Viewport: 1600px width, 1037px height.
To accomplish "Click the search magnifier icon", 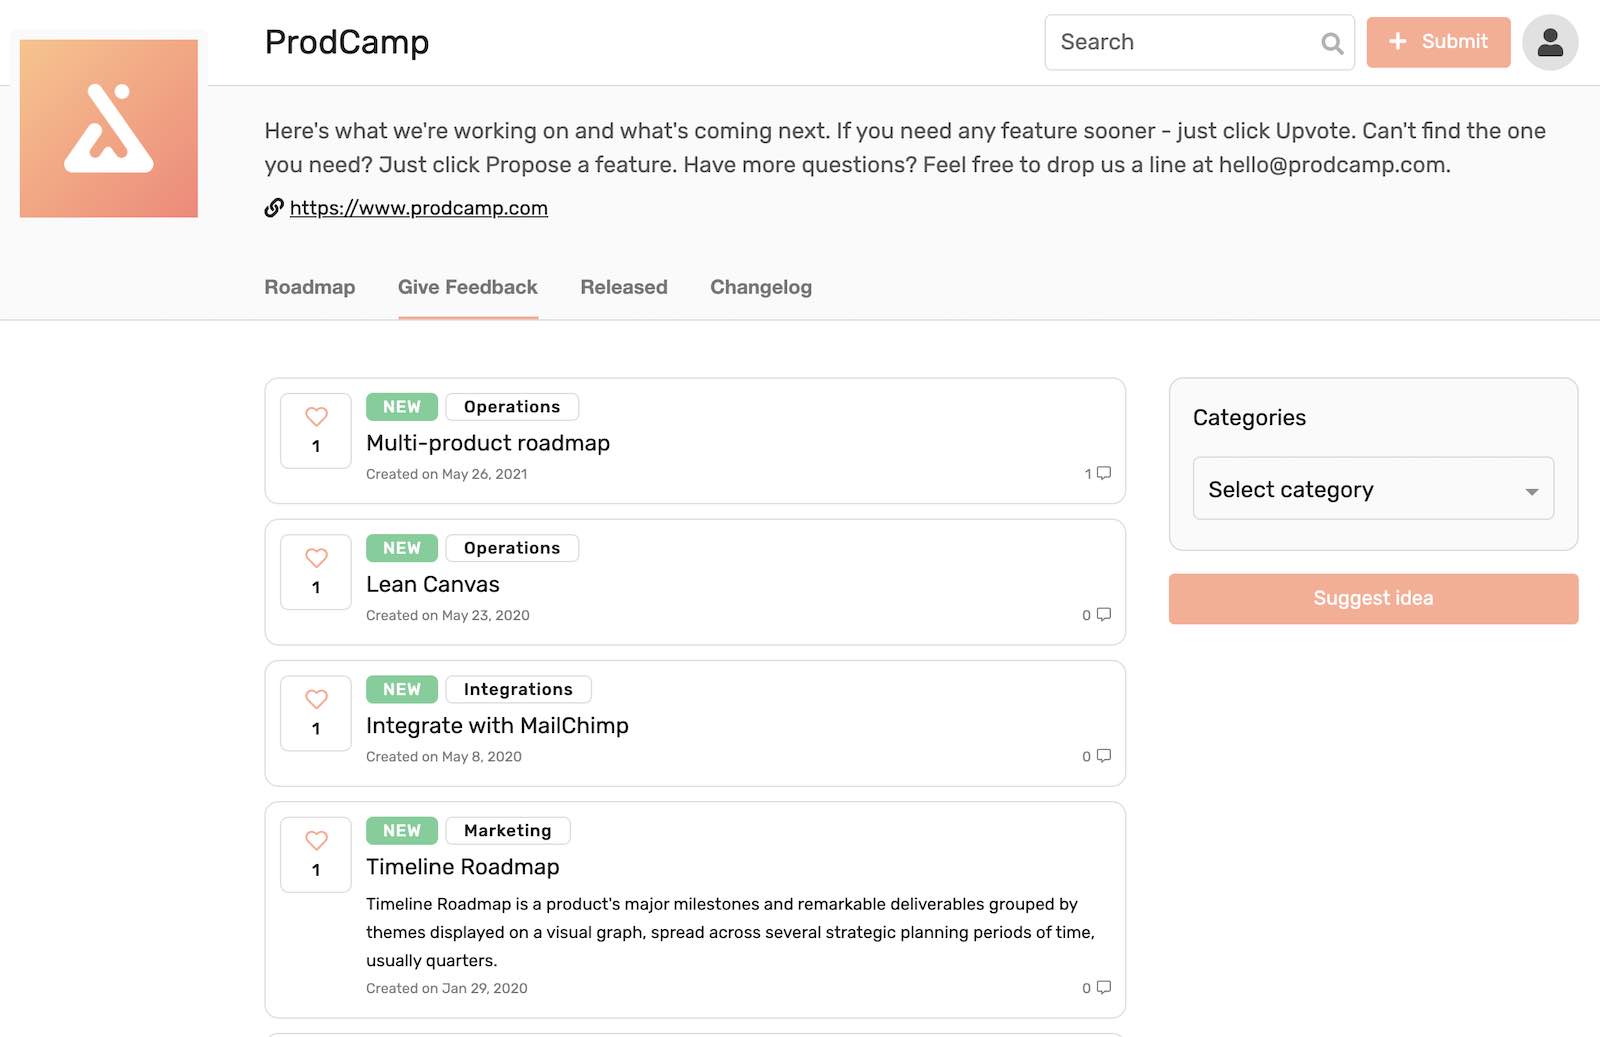I will (x=1331, y=43).
